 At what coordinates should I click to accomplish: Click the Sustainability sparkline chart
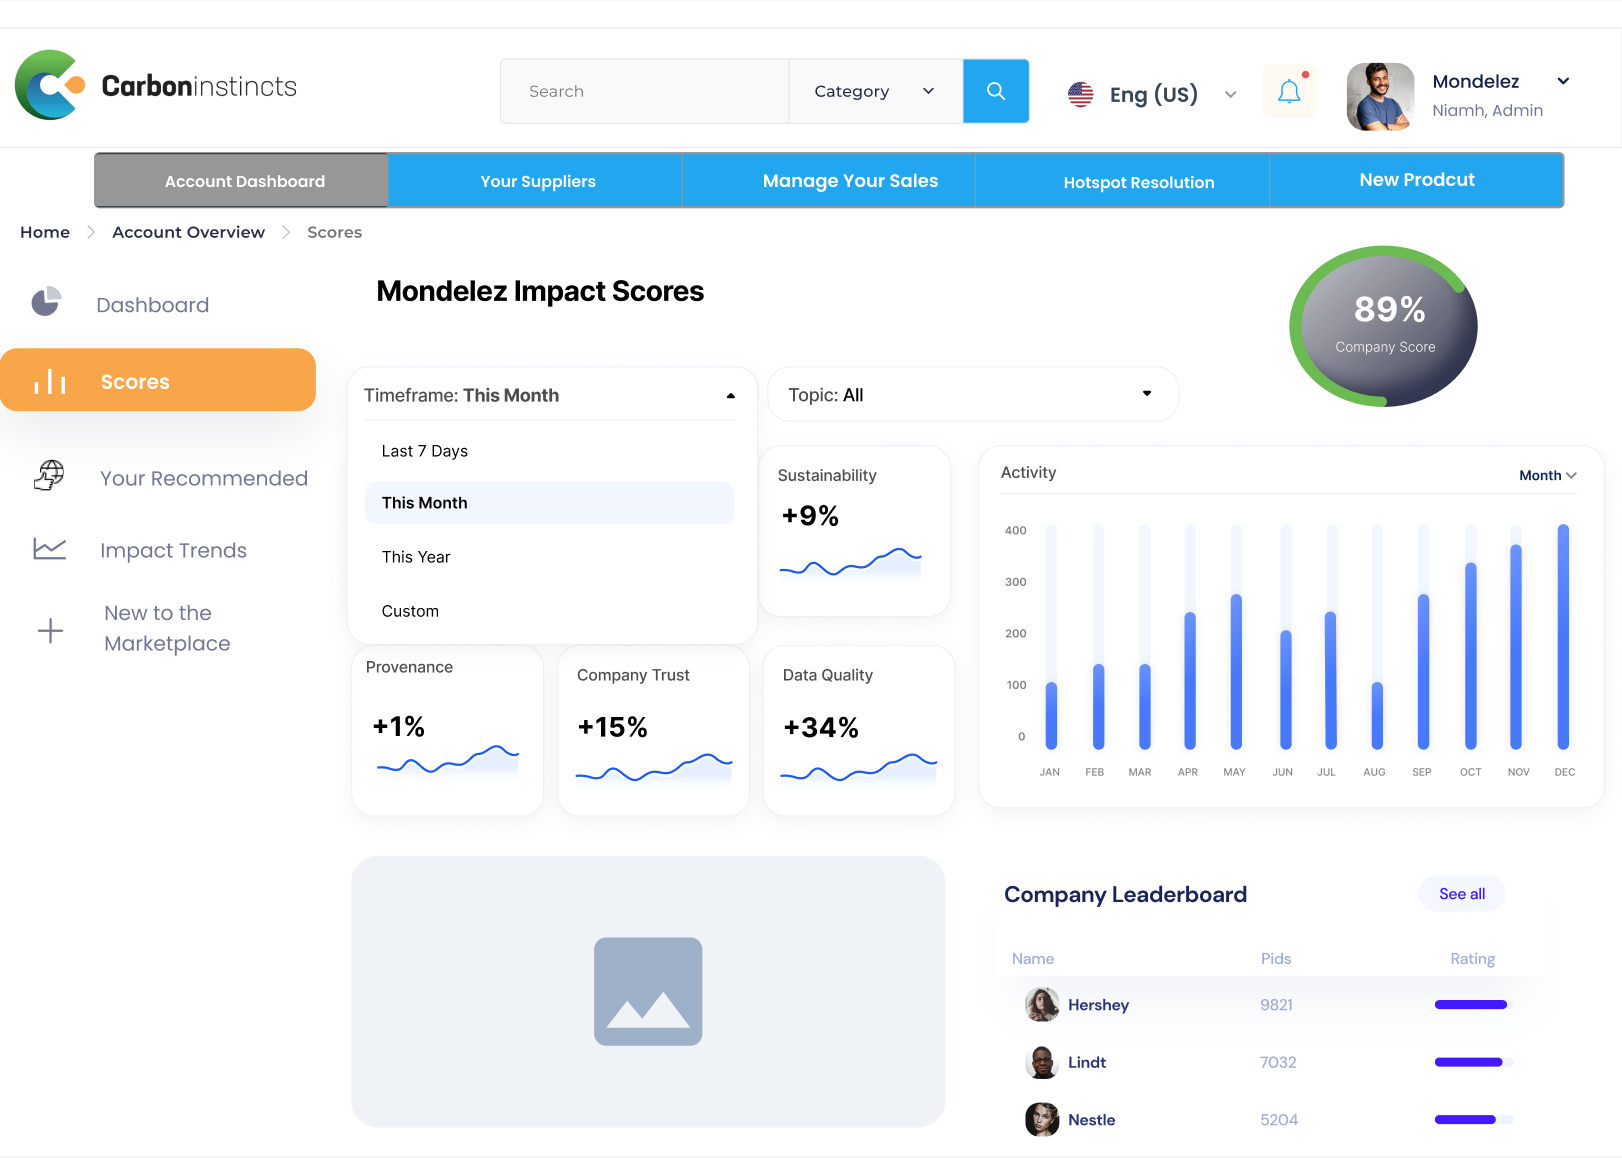850,563
